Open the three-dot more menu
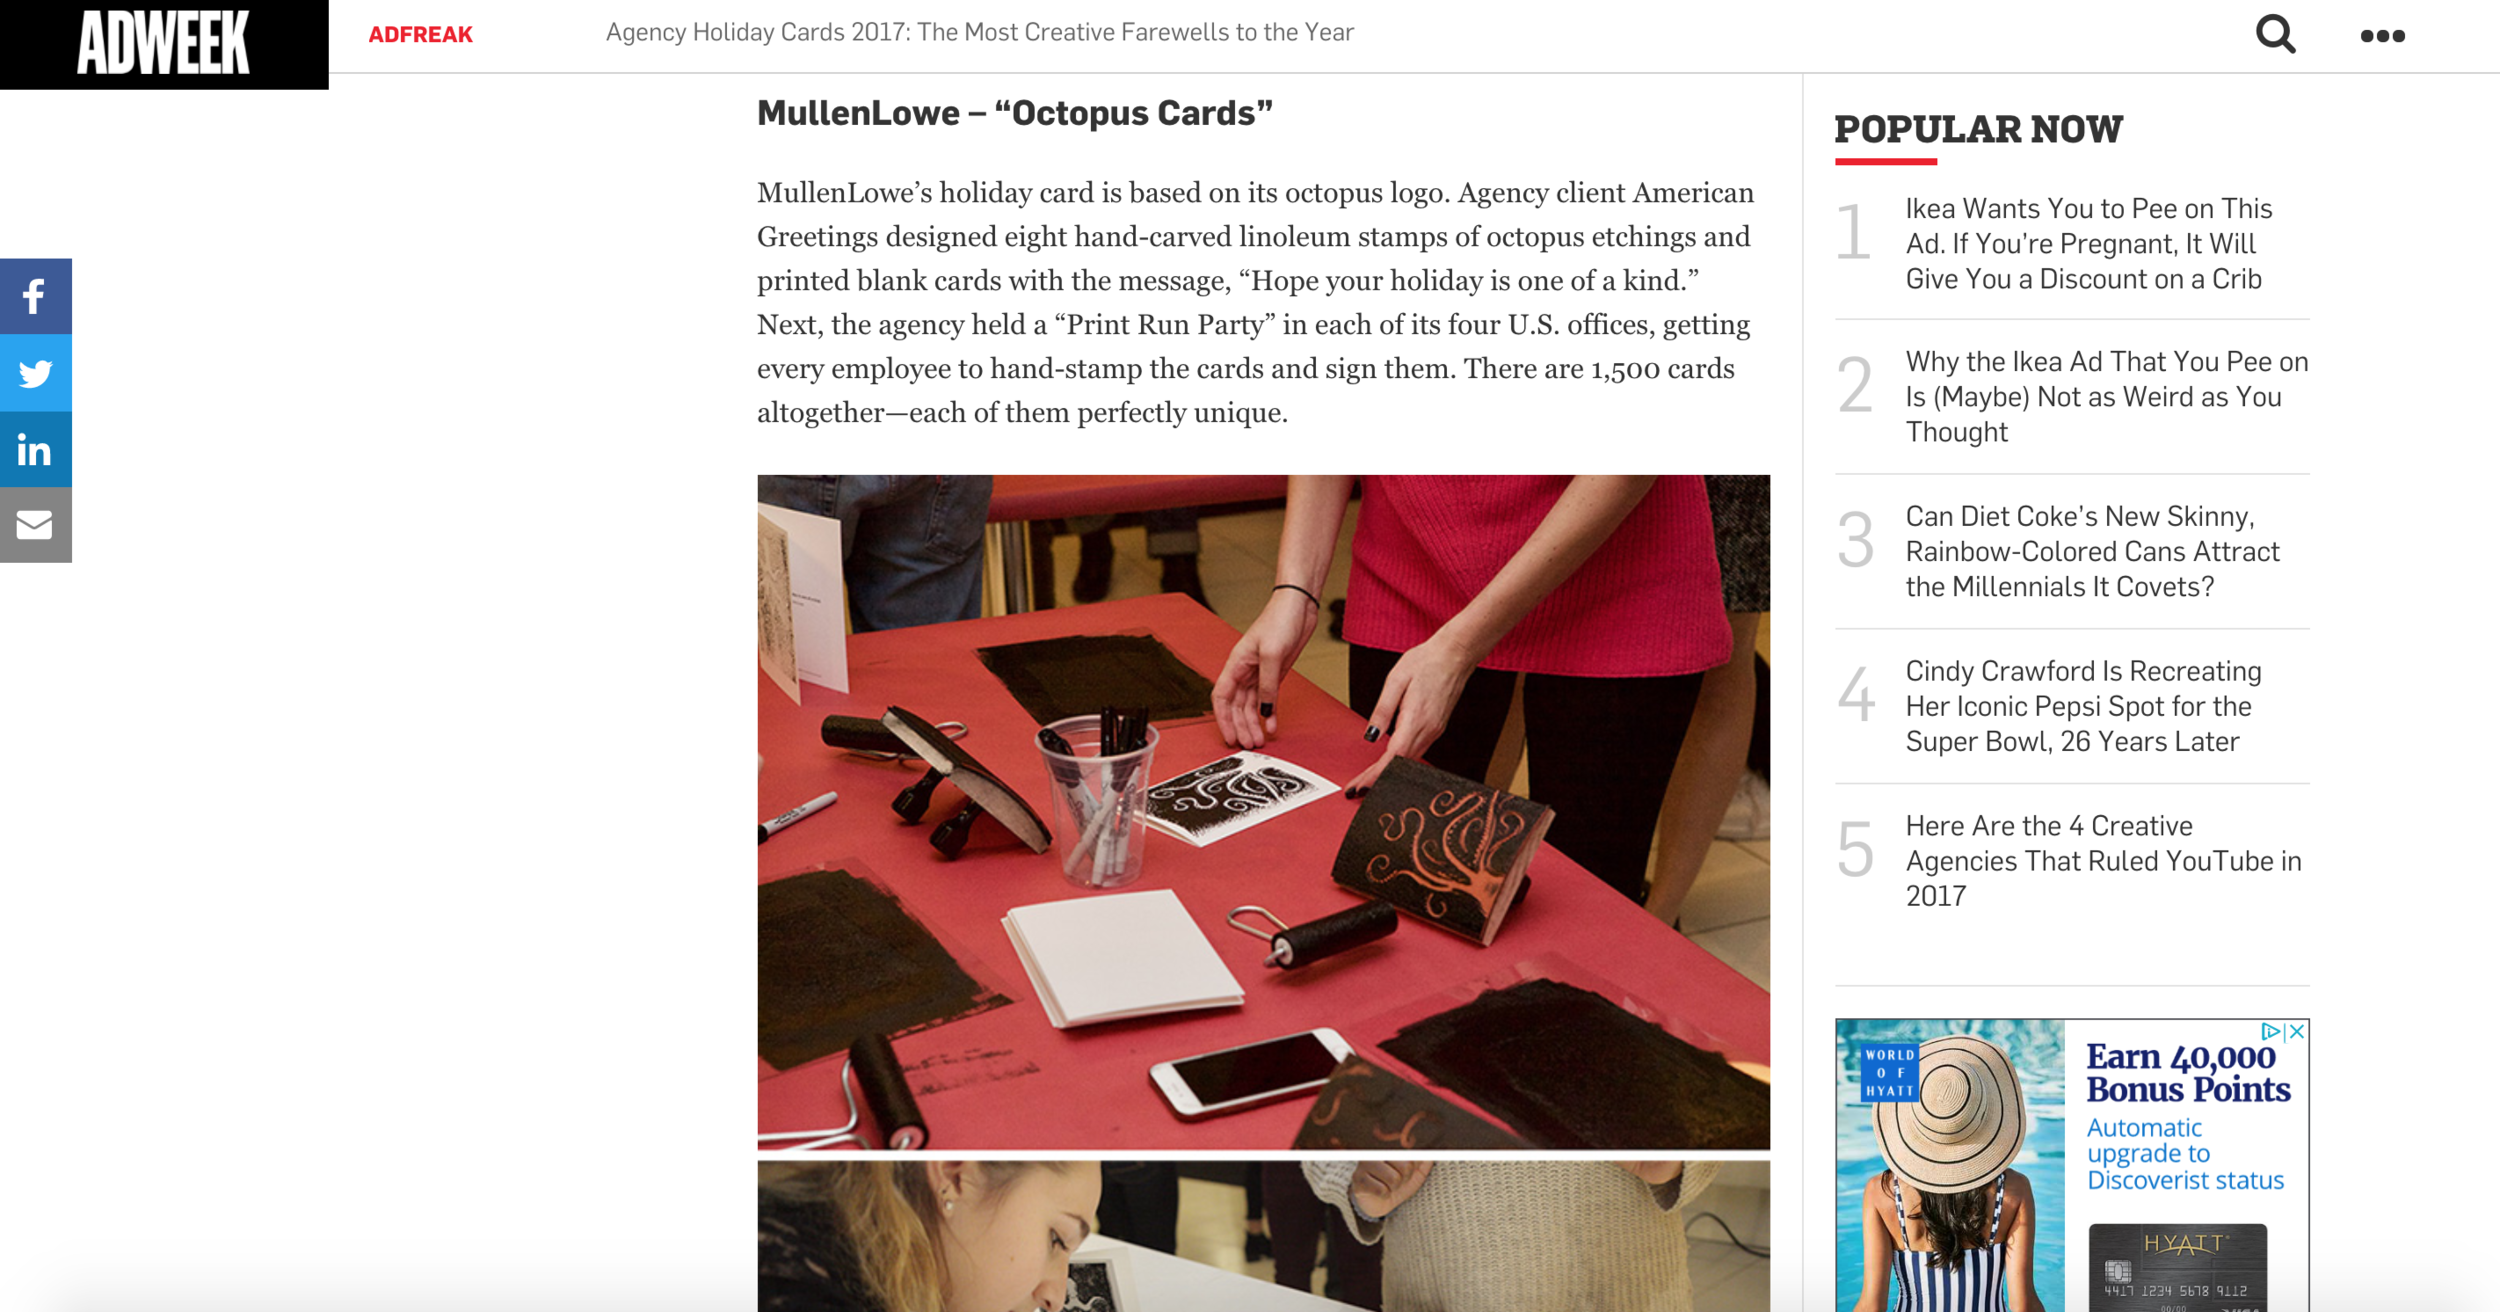 [x=2382, y=36]
